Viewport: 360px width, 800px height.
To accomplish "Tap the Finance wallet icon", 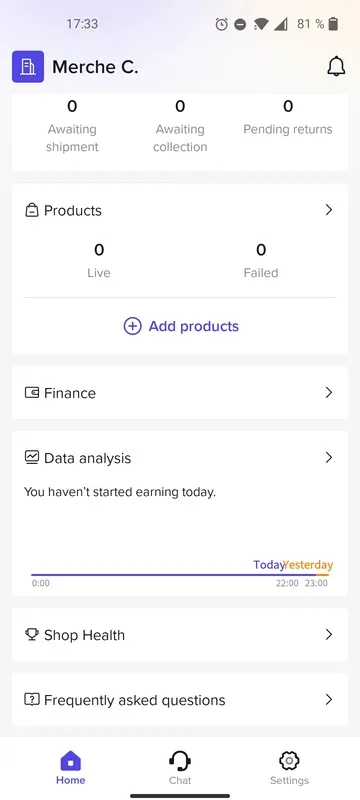I will (32, 393).
